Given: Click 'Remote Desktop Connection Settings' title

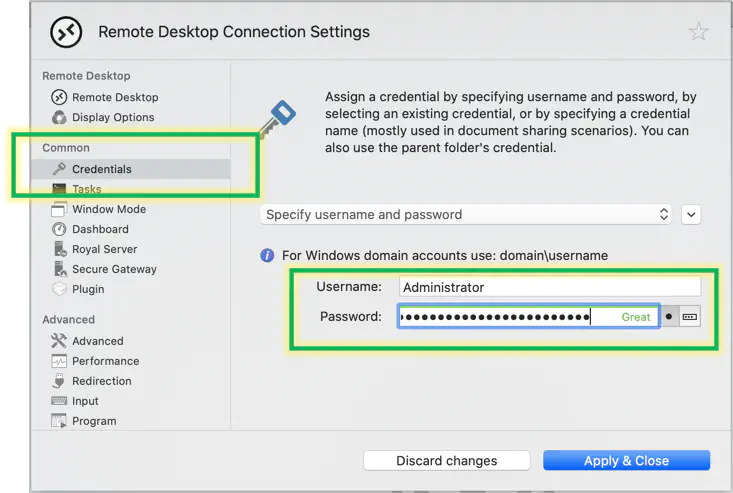Looking at the screenshot, I should tap(234, 32).
